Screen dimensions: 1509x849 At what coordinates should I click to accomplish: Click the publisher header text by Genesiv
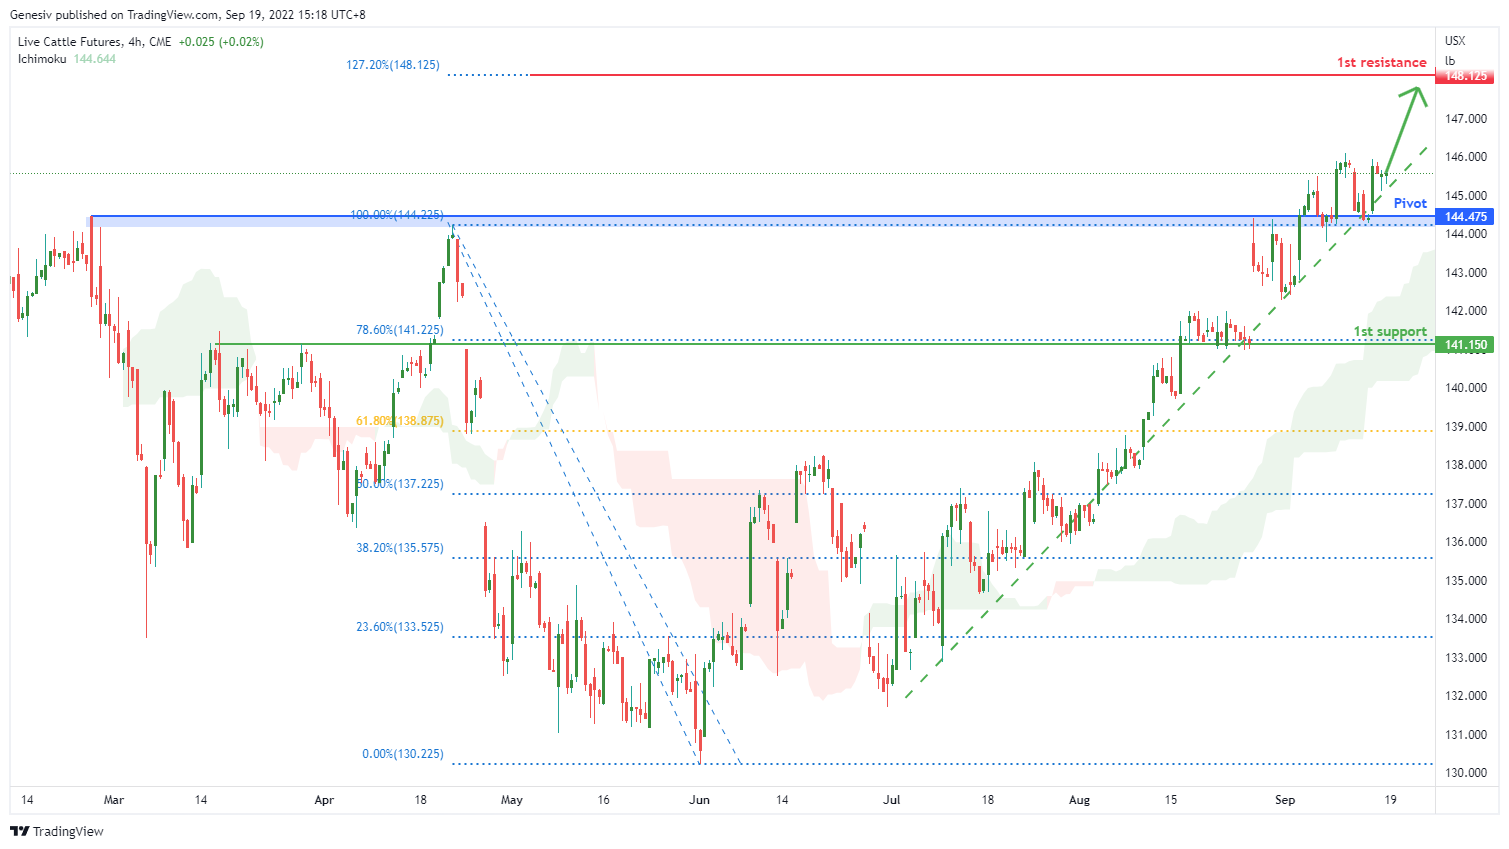(188, 15)
